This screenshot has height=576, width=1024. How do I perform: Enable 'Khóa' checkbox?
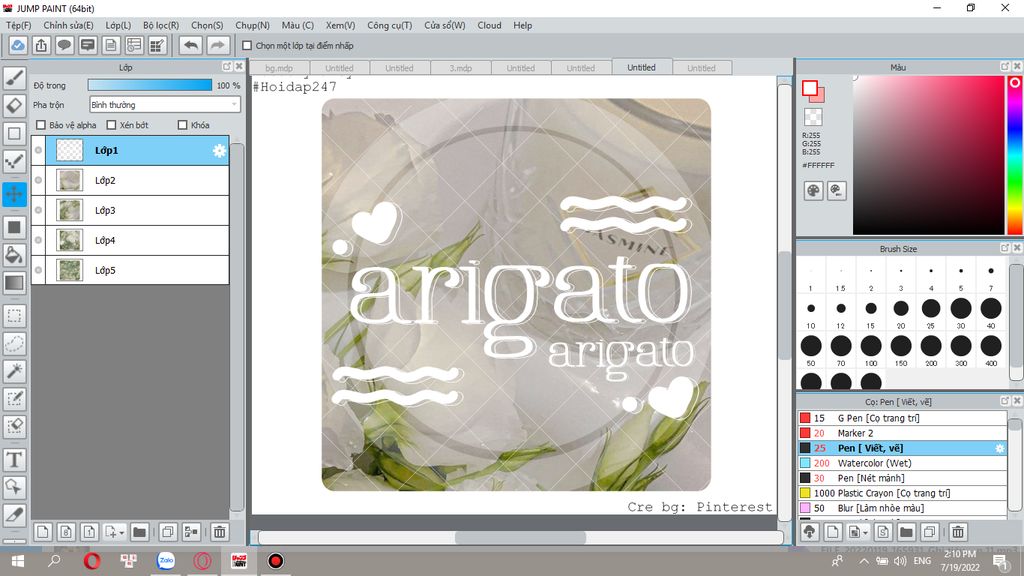tap(183, 125)
